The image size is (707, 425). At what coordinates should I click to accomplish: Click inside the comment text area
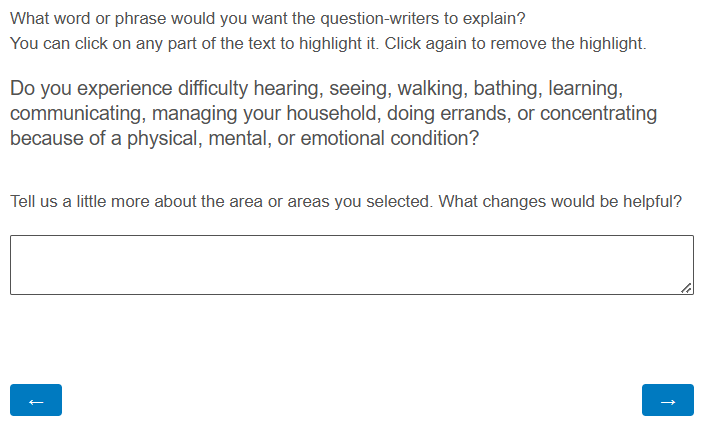pyautogui.click(x=350, y=265)
